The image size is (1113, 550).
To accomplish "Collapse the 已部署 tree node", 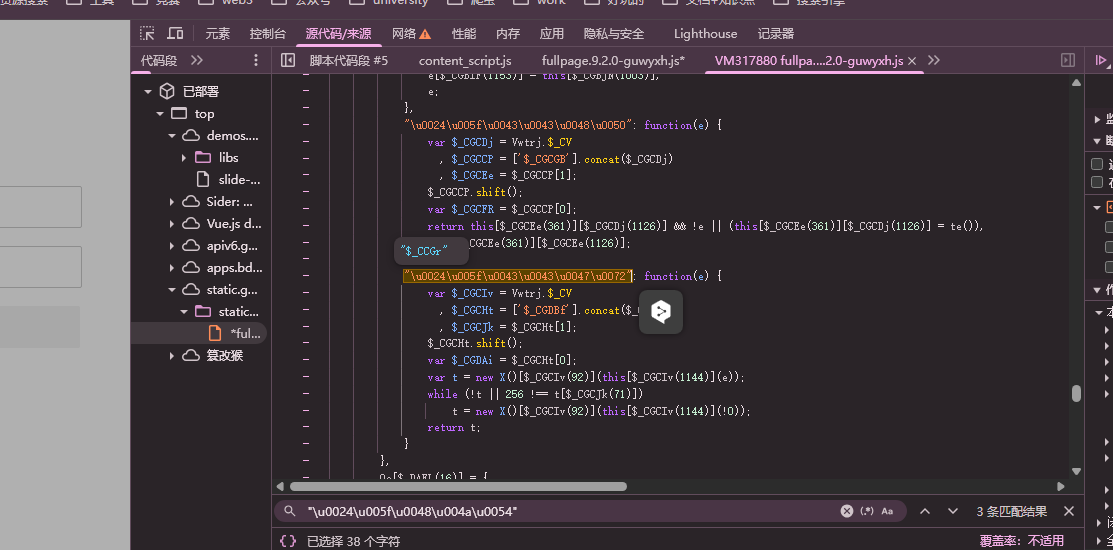I will [x=148, y=92].
